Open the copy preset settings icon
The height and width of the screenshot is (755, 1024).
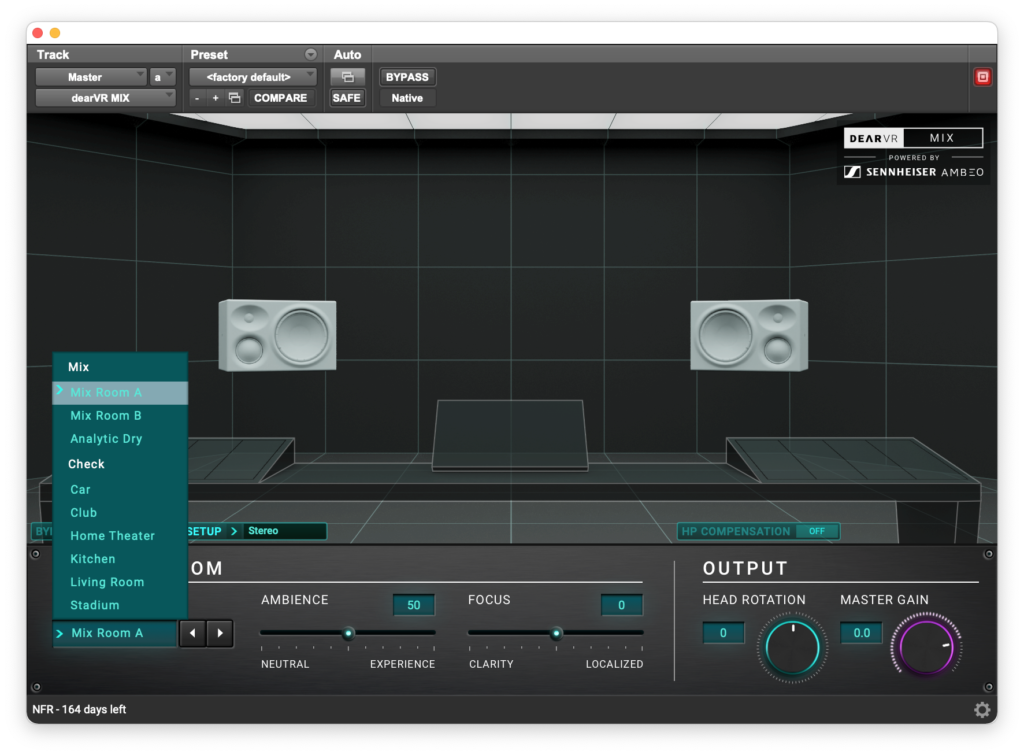[234, 98]
